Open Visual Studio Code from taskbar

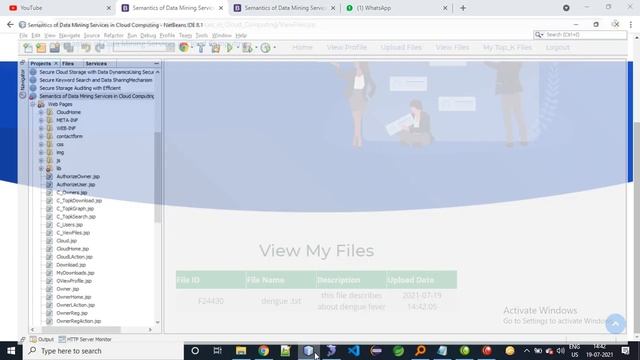pyautogui.click(x=353, y=351)
